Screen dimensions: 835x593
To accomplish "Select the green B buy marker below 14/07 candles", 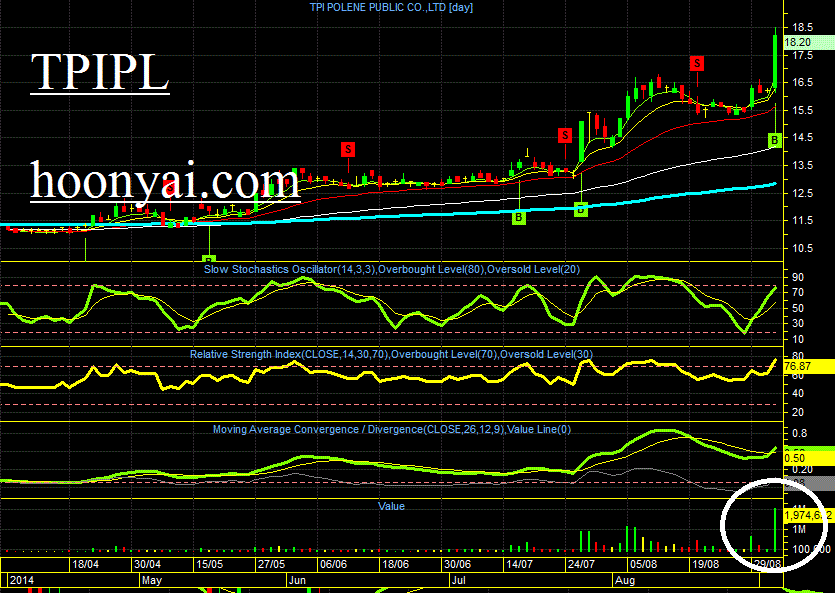I will click(x=519, y=217).
